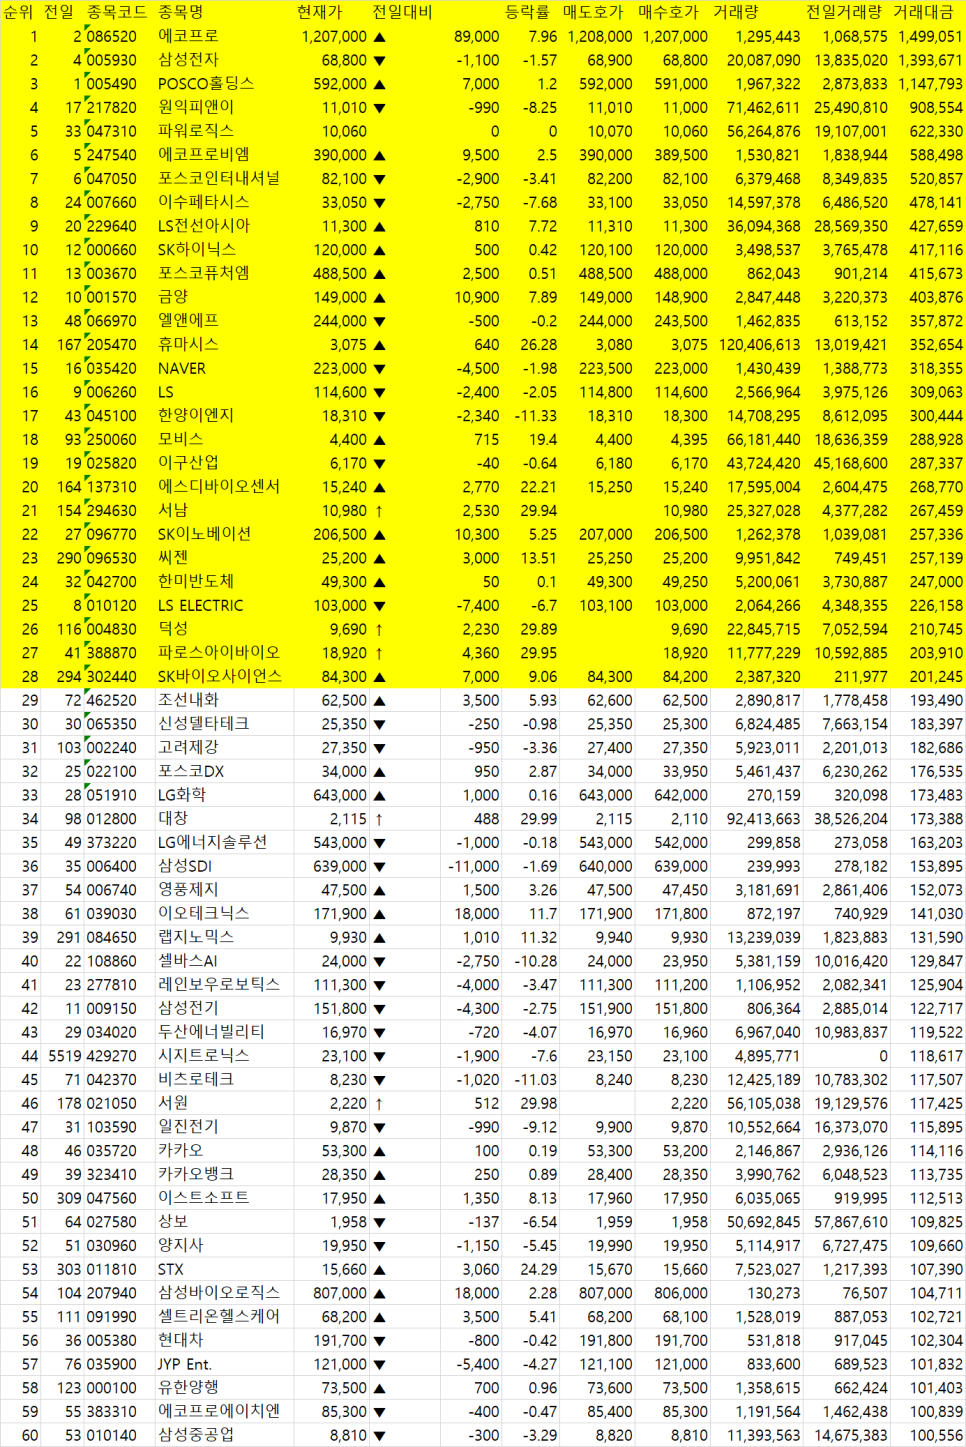Viewport: 966px width, 1447px height.
Task: Select the stock name 삼성전자
Action: [x=188, y=60]
